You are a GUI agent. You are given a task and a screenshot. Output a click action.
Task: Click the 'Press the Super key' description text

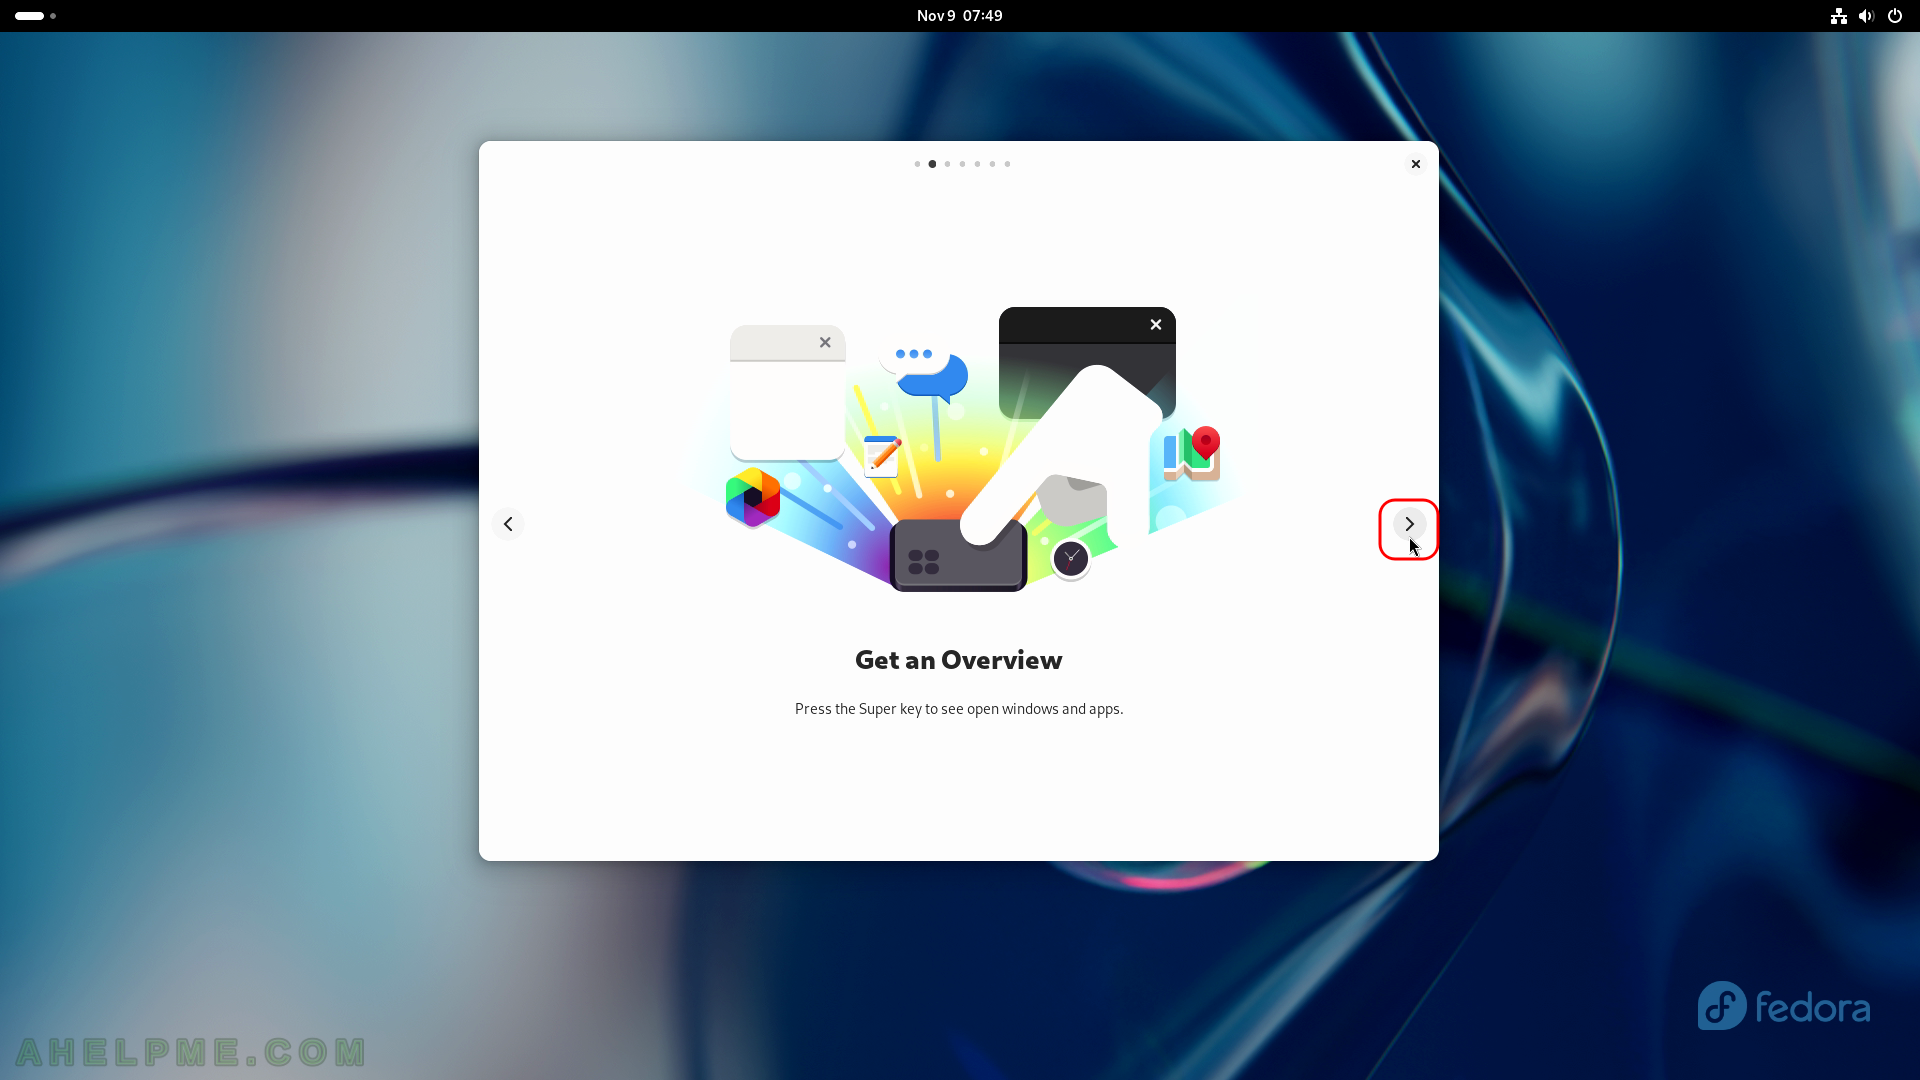pyautogui.click(x=958, y=709)
